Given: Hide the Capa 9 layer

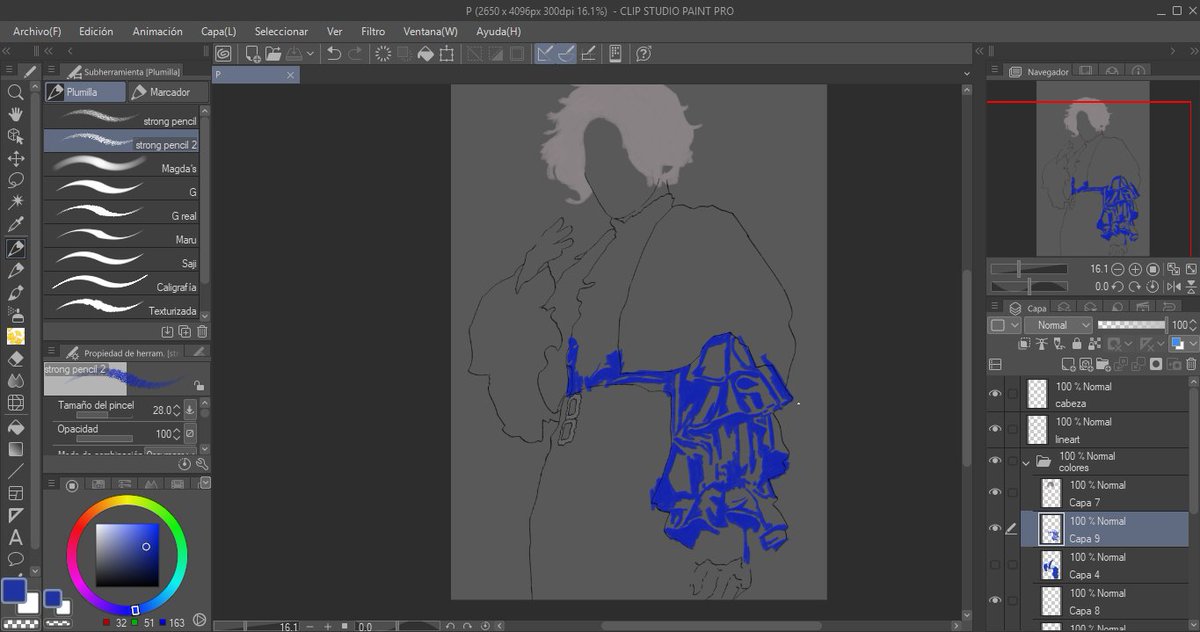Looking at the screenshot, I should [x=995, y=528].
